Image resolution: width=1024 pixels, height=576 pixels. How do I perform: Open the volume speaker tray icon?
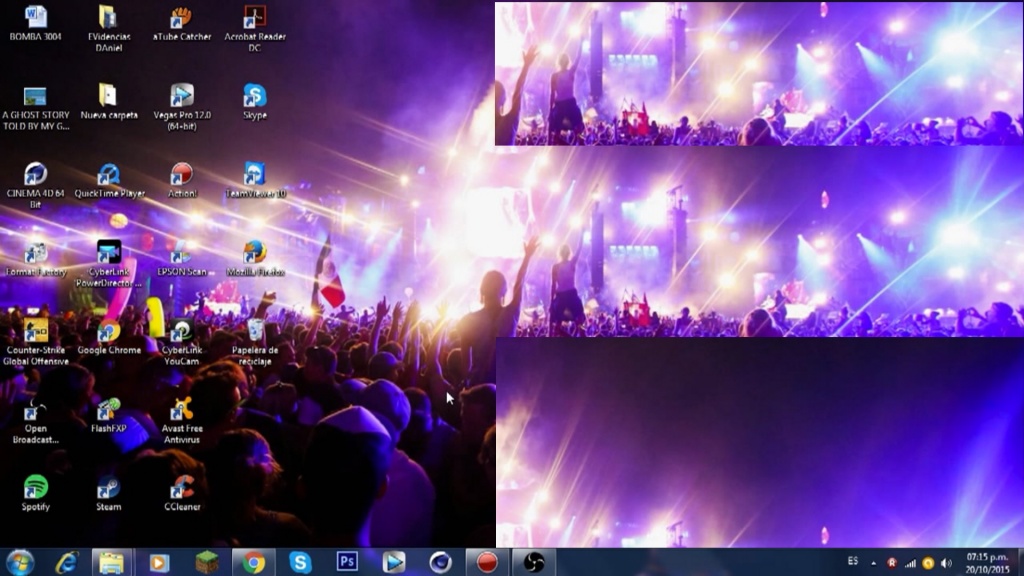pyautogui.click(x=946, y=563)
